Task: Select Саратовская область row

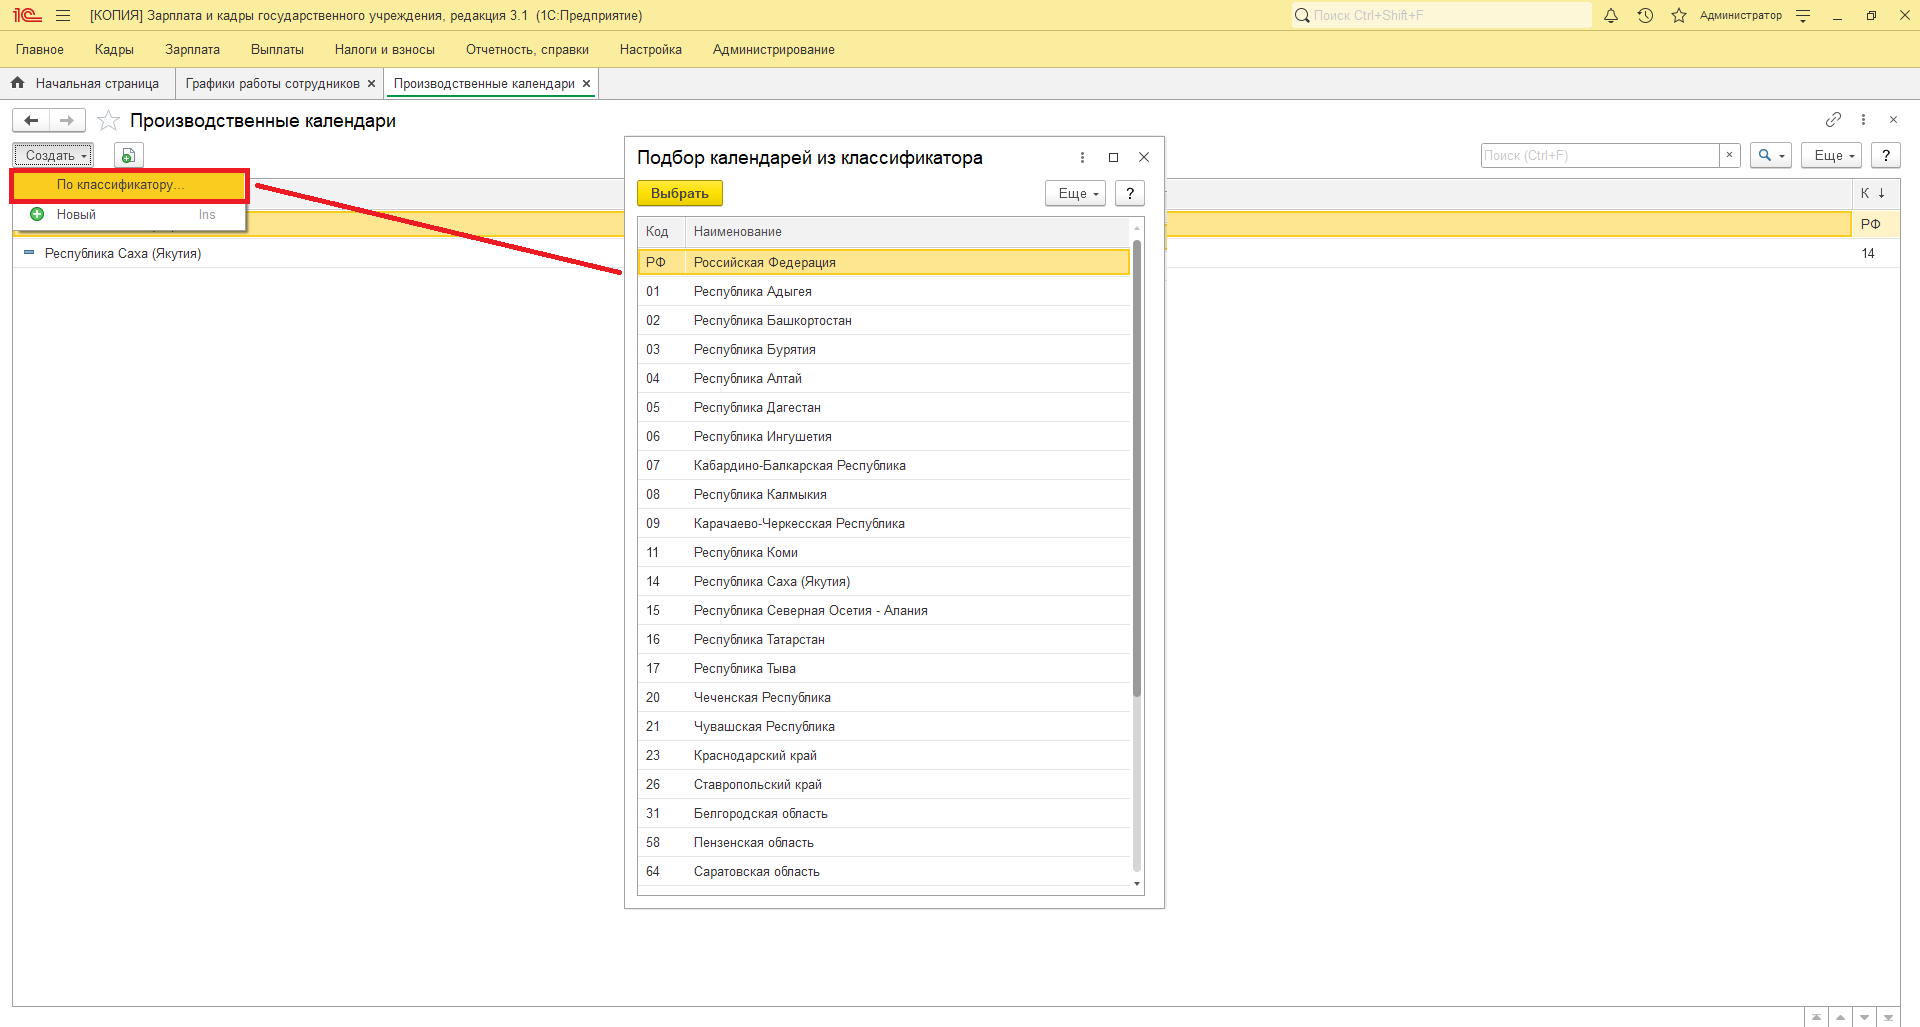Action: click(x=884, y=871)
